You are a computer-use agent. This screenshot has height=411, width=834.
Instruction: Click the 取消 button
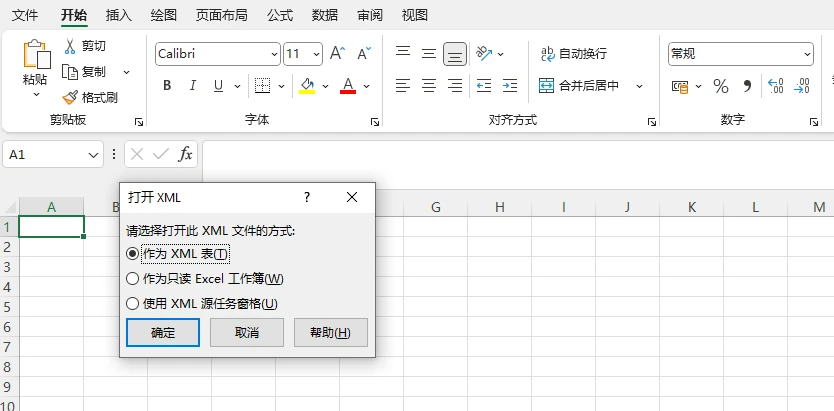tap(247, 333)
